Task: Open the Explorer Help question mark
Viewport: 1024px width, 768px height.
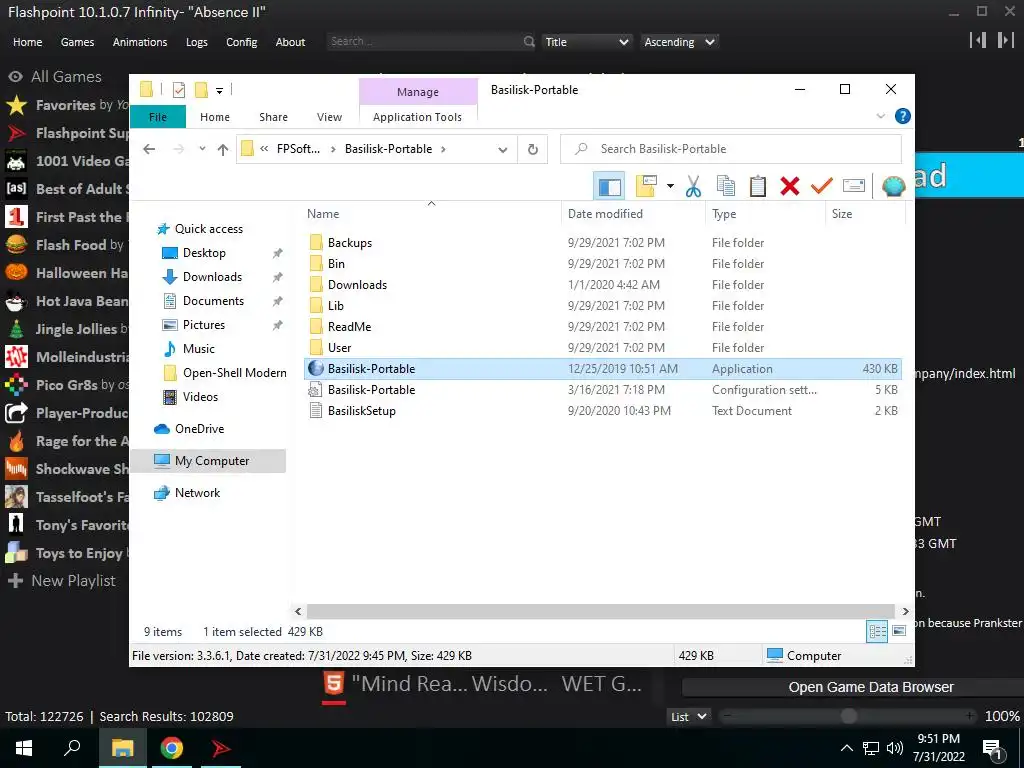Action: [x=903, y=116]
